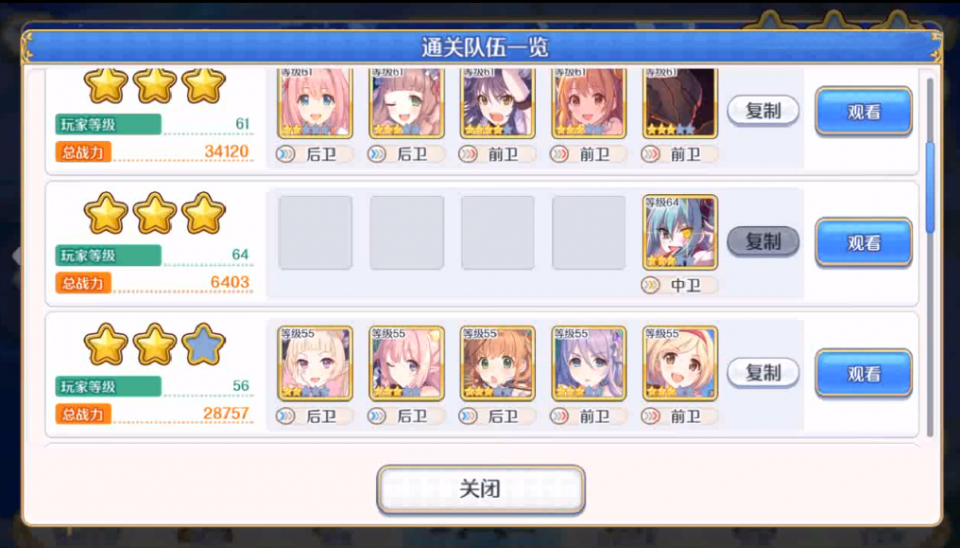The image size is (960, 548).
Task: Copy the 28757 power team
Action: [763, 372]
